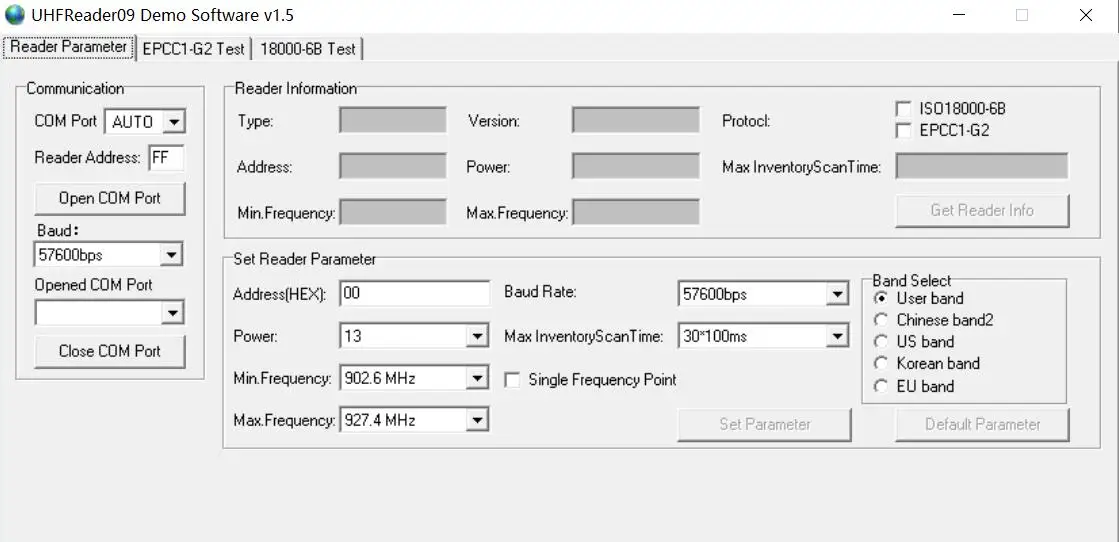The height and width of the screenshot is (542, 1119).
Task: Click the Reader Address input field
Action: point(165,158)
